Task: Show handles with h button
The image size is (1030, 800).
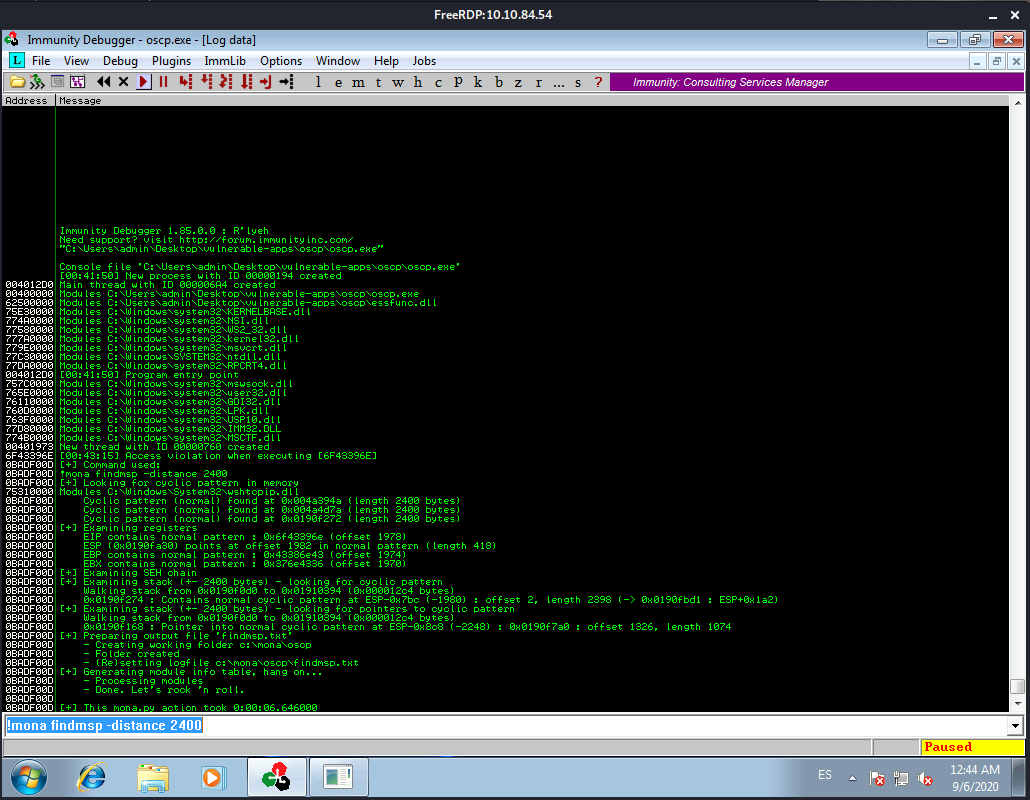Action: 418,82
